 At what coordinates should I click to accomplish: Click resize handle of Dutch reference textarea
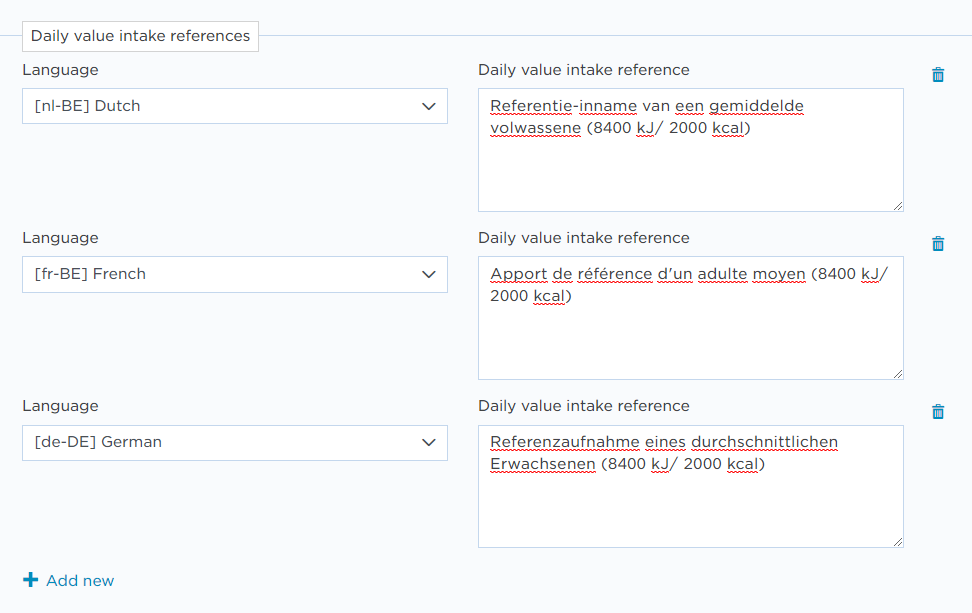pos(898,206)
